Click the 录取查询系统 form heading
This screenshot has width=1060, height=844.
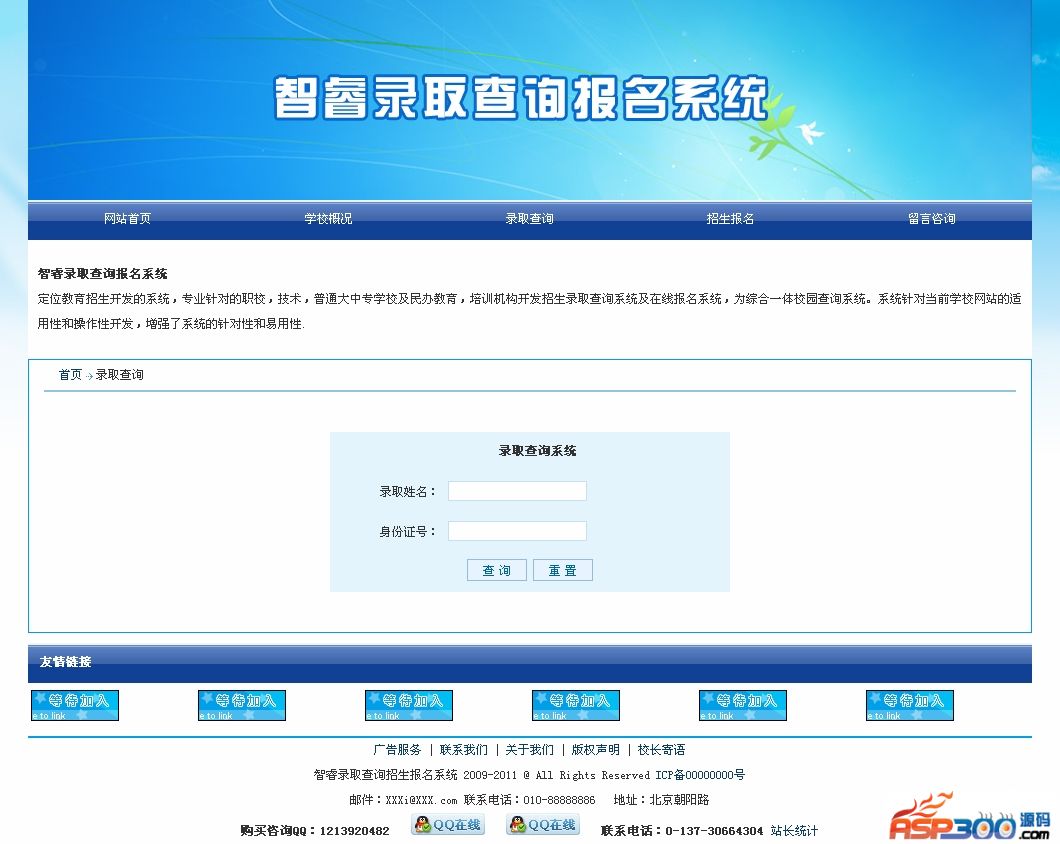(537, 450)
